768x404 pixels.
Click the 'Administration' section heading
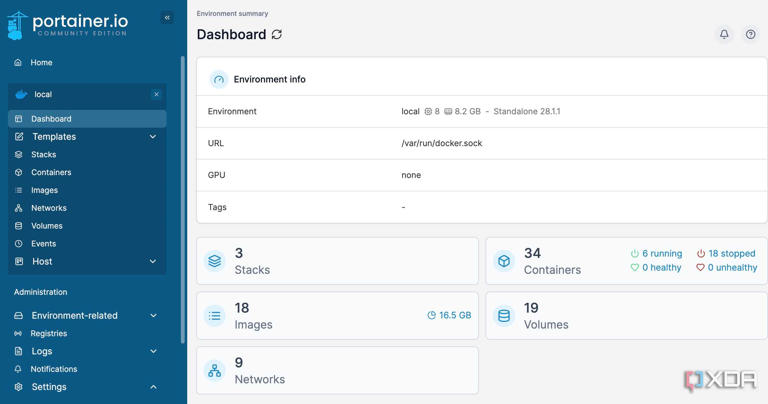coord(41,292)
